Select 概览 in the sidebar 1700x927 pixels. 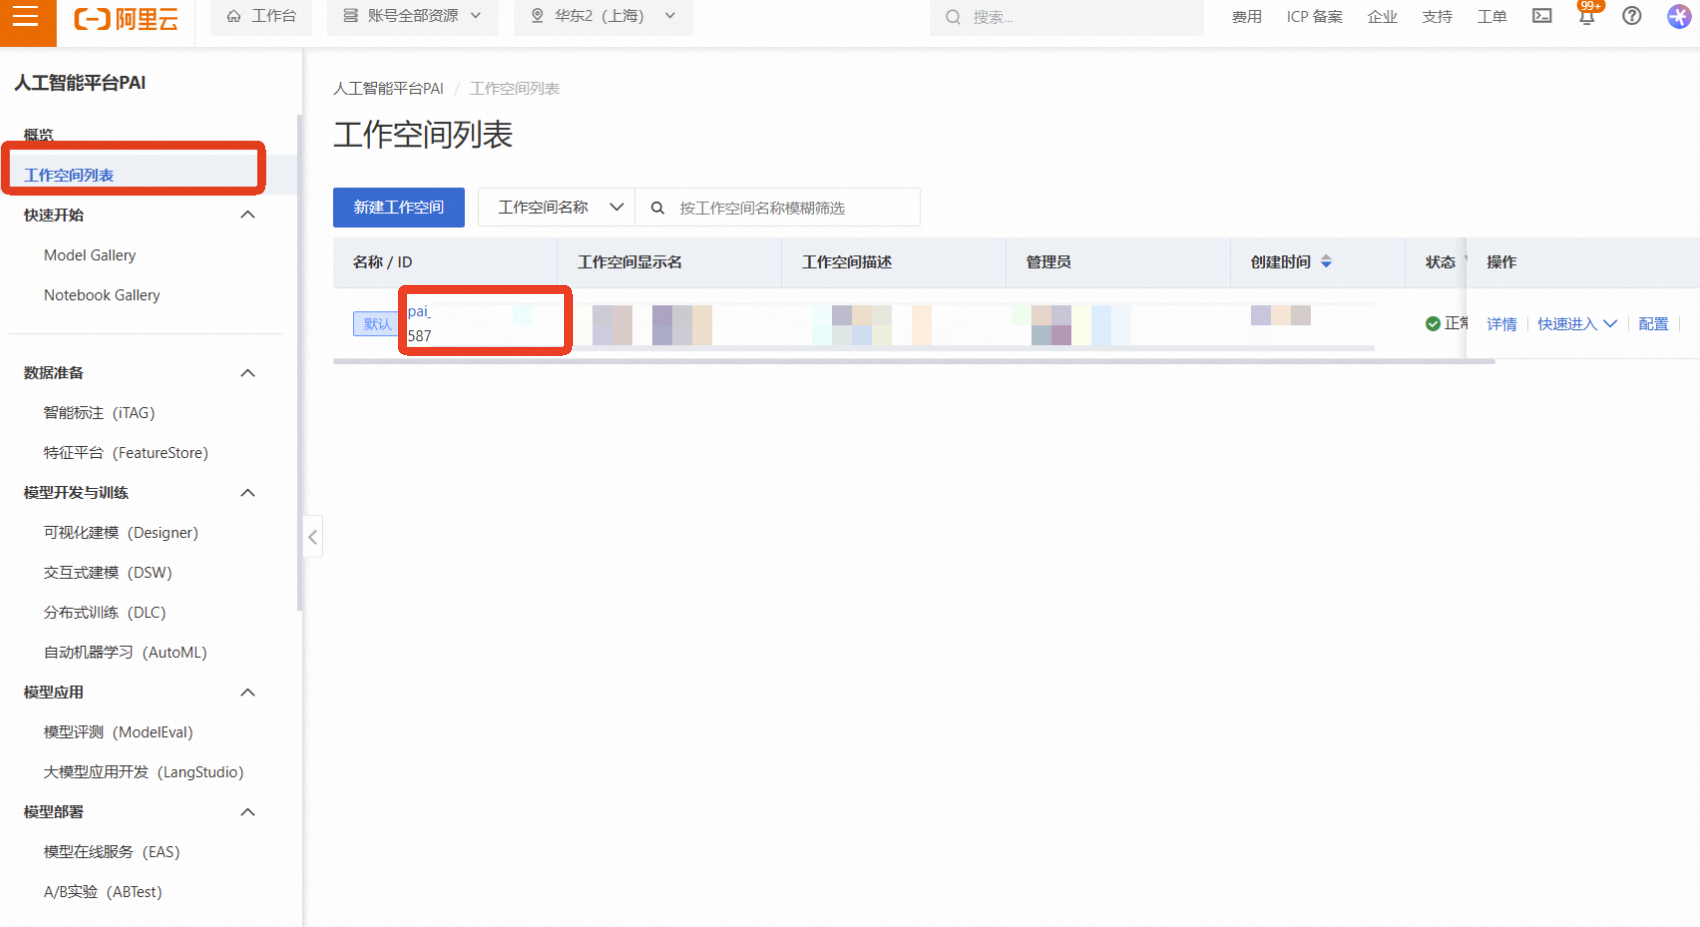[x=39, y=135]
